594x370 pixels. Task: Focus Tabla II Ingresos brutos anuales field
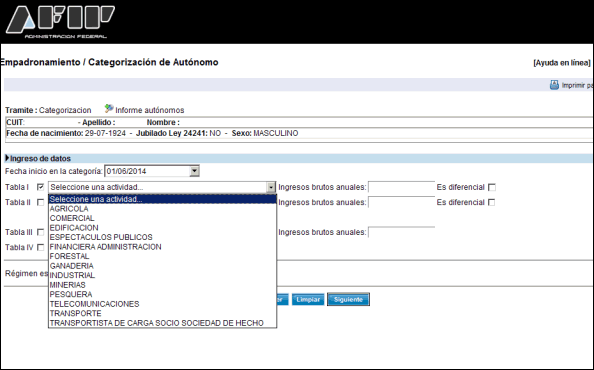tap(401, 202)
